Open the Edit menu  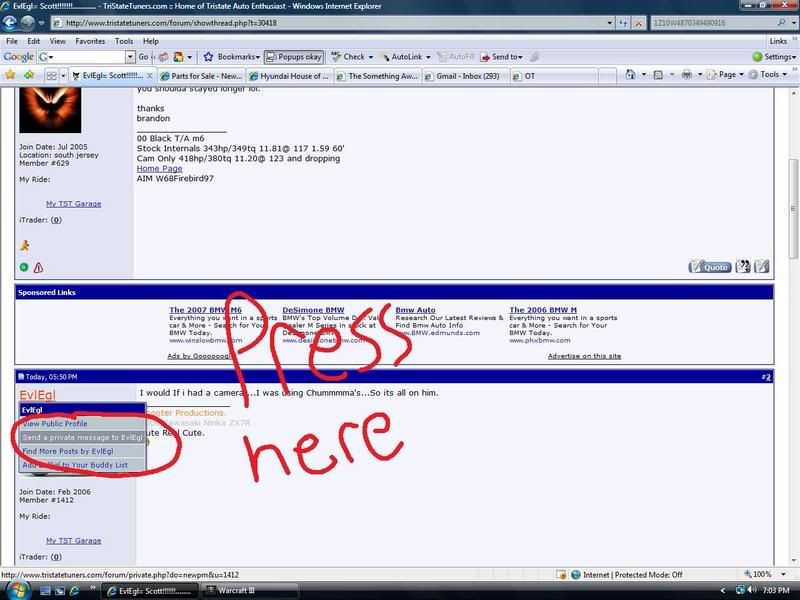point(34,41)
